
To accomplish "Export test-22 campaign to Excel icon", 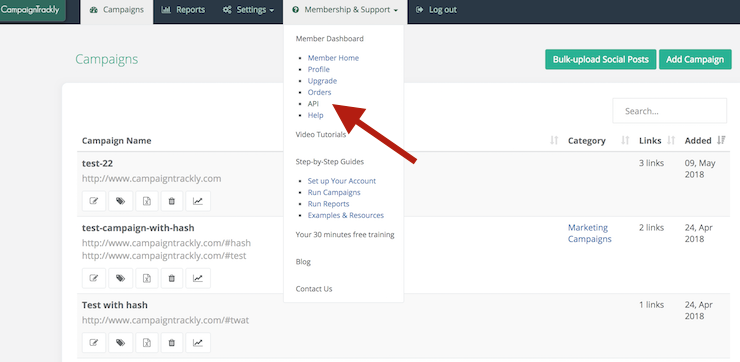I will [x=147, y=201].
